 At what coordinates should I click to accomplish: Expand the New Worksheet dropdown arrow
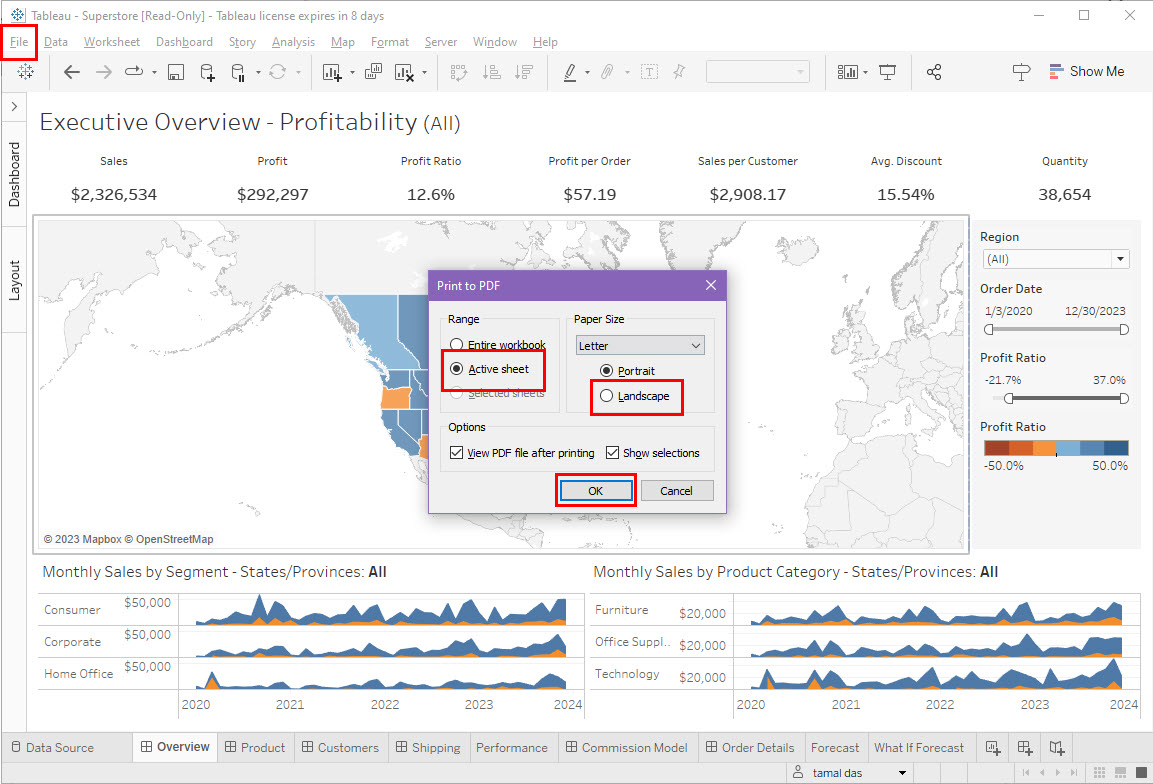pyautogui.click(x=352, y=72)
